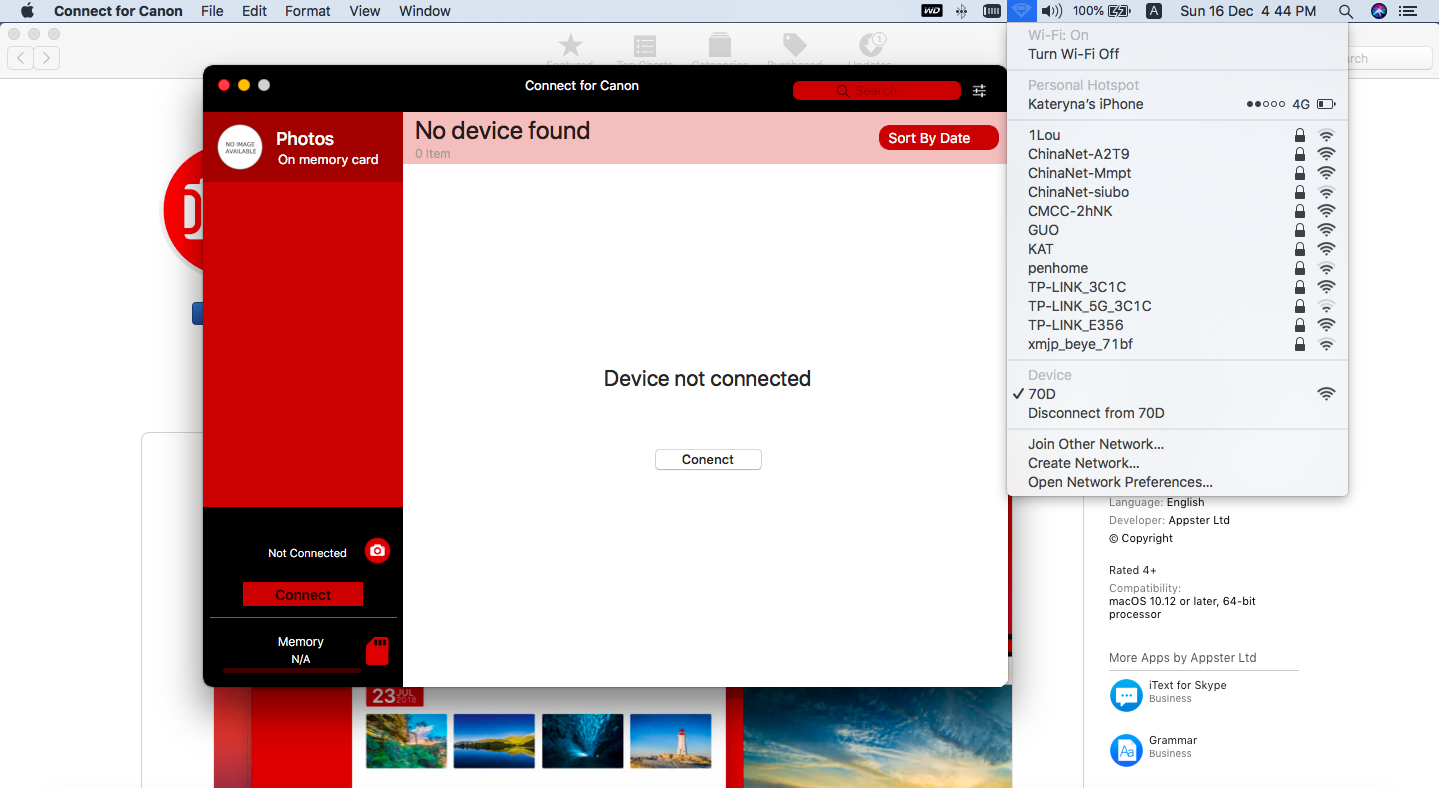Join the TP-LINK_5G_3C1C network

pos(1177,306)
